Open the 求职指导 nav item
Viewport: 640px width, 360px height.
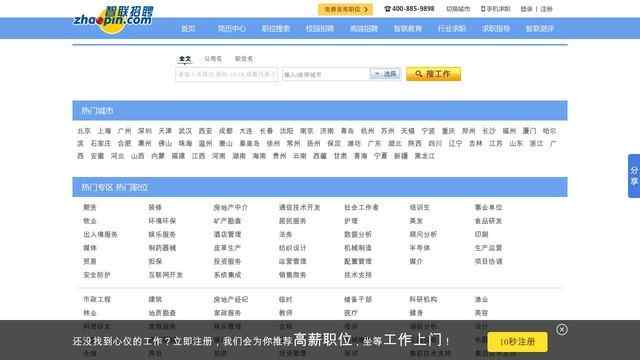496,29
